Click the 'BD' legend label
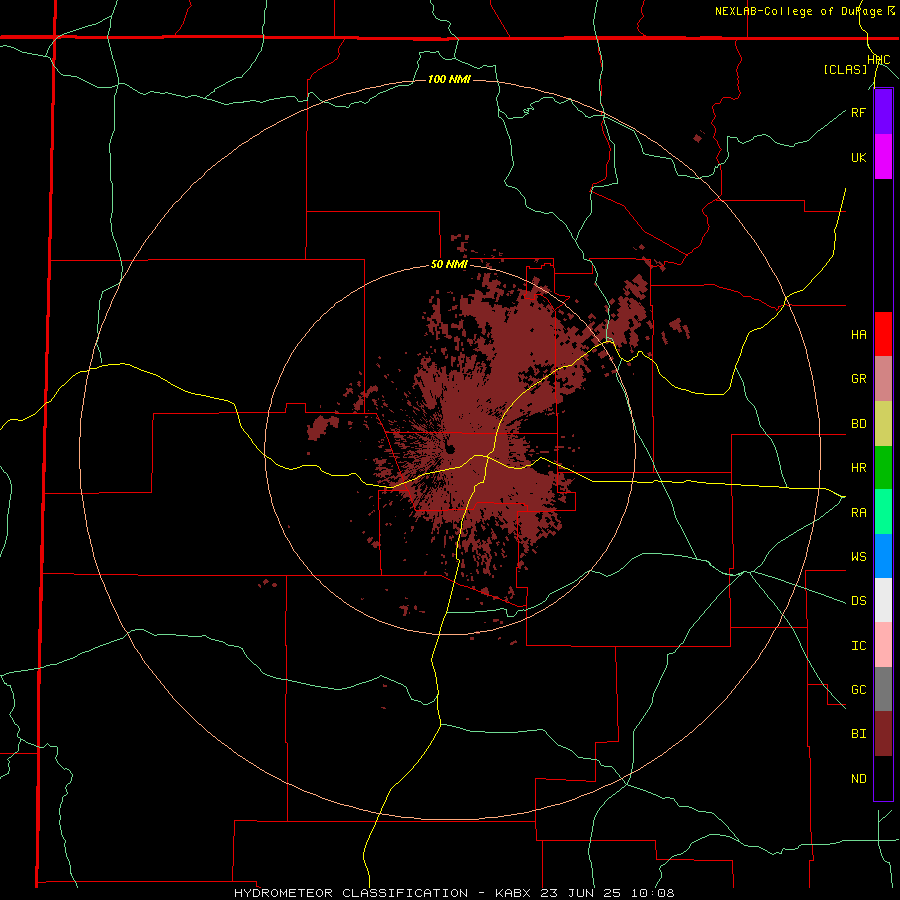Viewport: 900px width, 900px height. pos(858,424)
